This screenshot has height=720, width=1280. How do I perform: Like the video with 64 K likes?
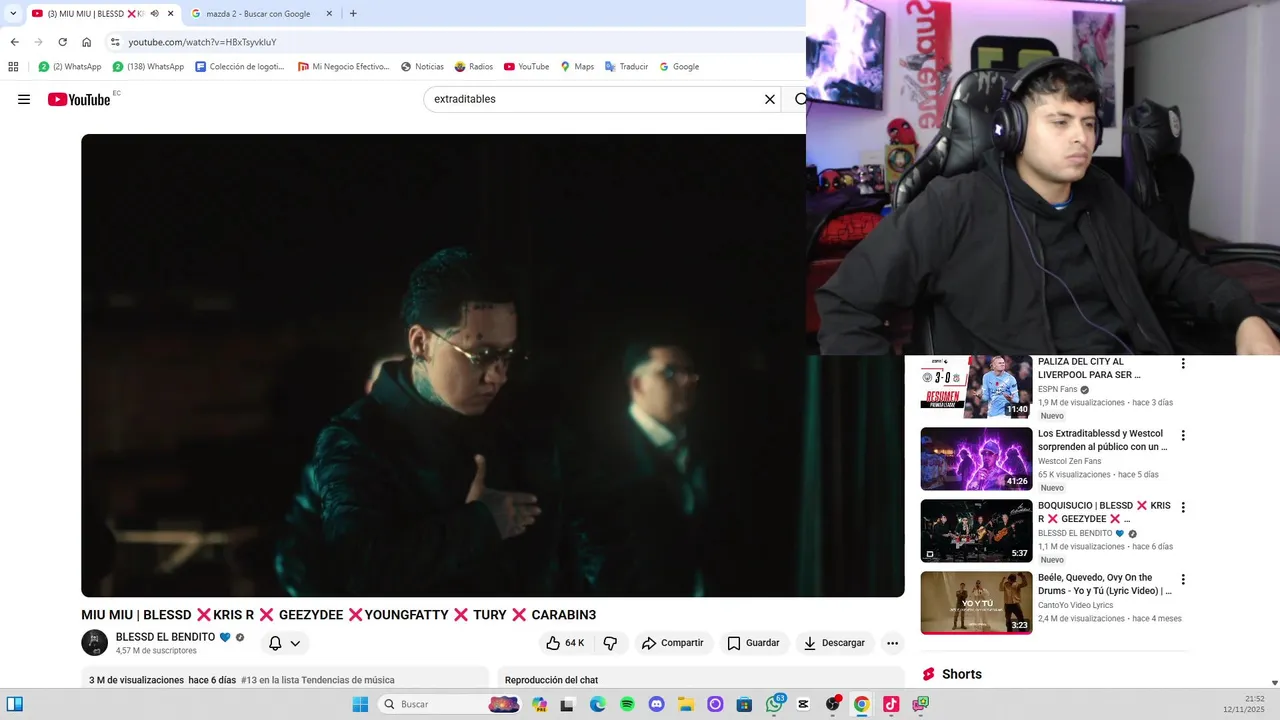(565, 643)
